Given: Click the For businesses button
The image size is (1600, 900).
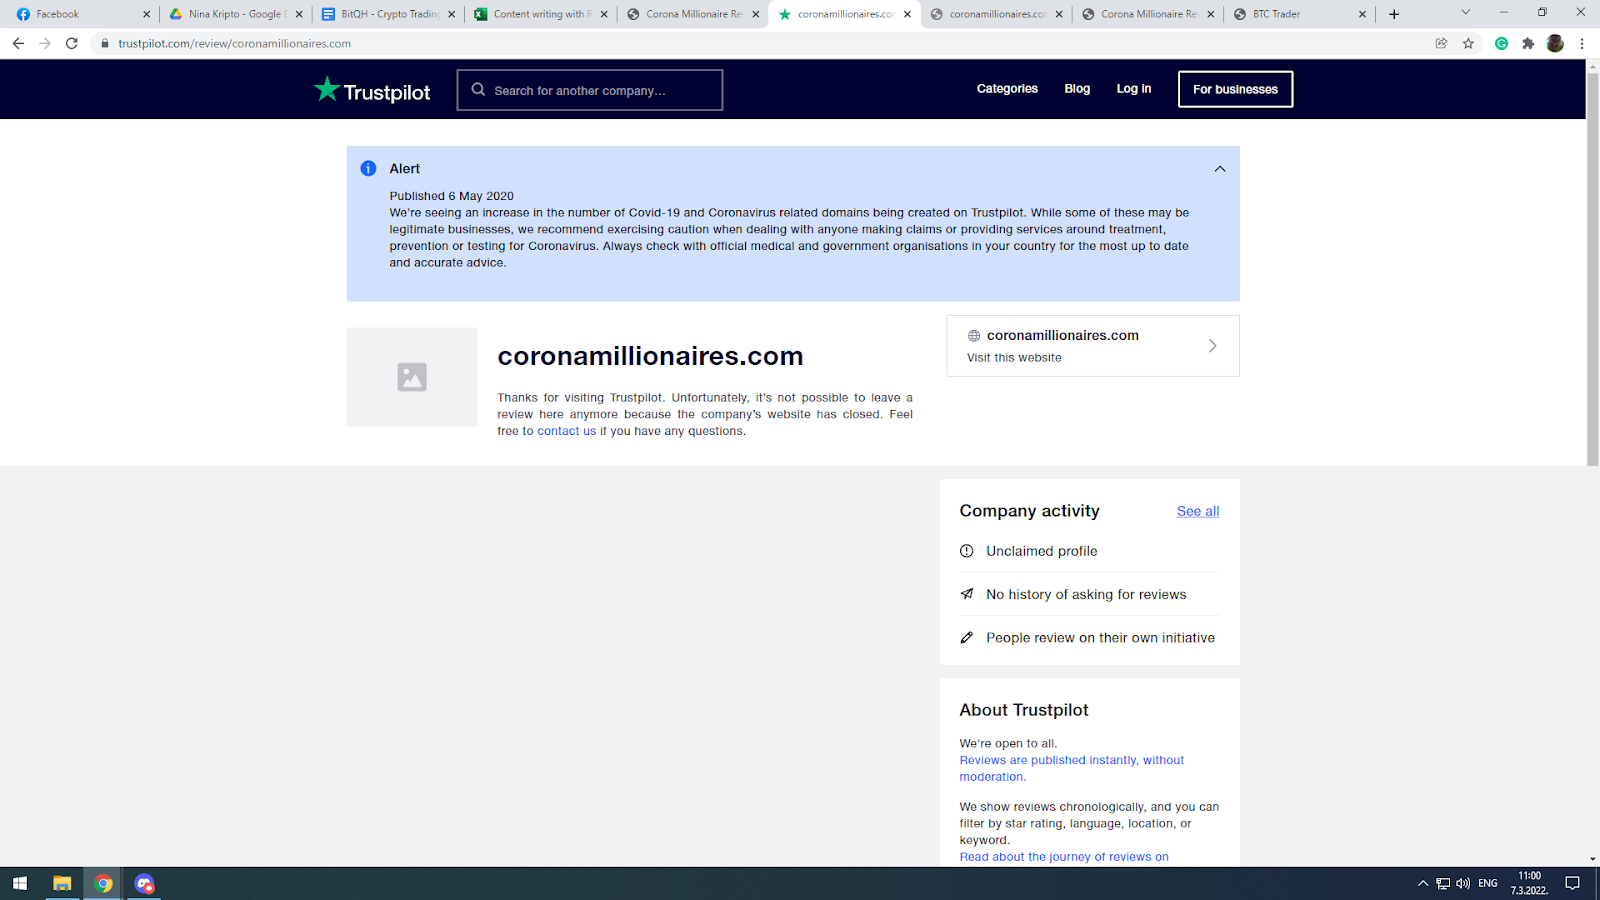Looking at the screenshot, I should [x=1235, y=89].
